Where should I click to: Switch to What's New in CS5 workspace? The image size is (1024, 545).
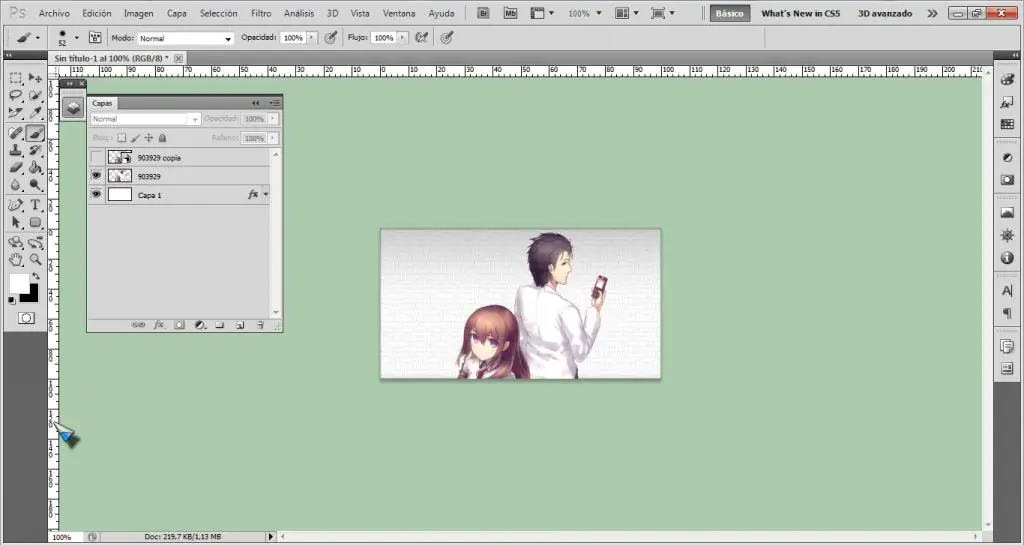coord(801,13)
